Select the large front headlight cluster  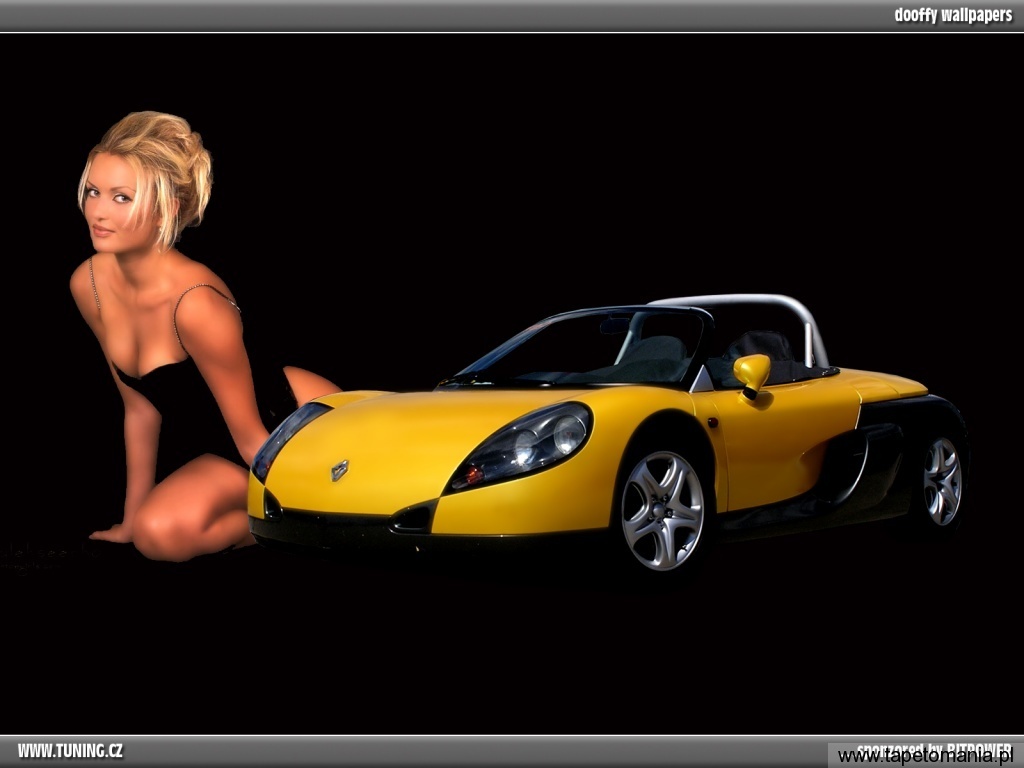[525, 445]
